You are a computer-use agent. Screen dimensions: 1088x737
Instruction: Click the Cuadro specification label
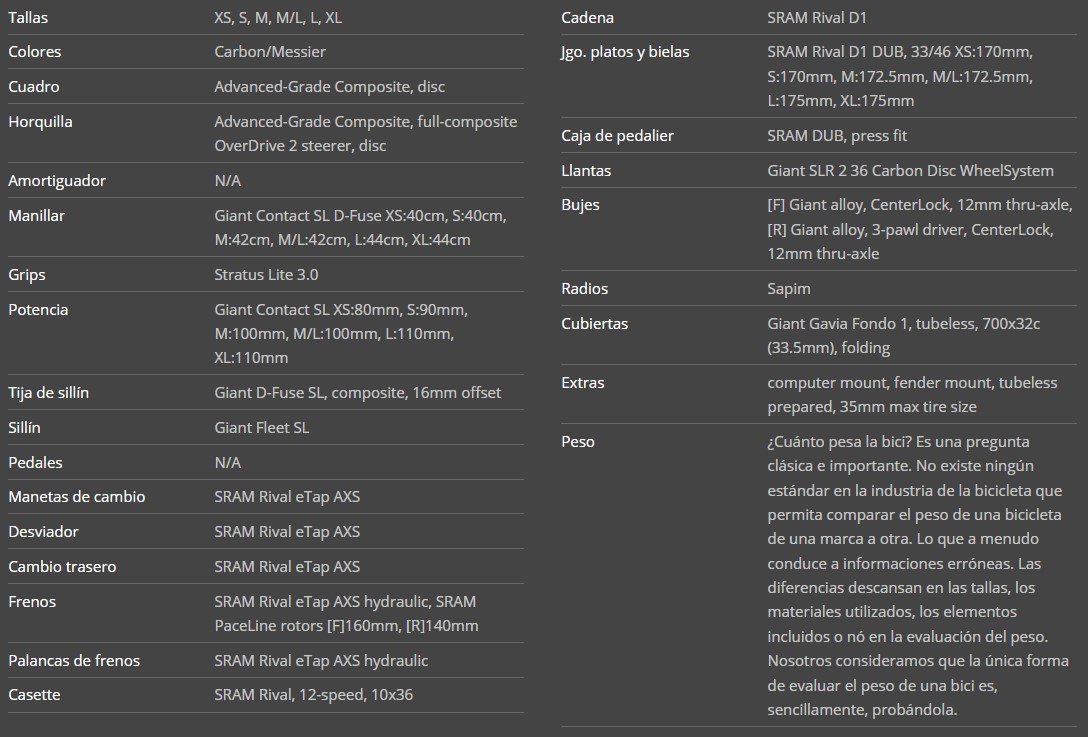[x=34, y=87]
